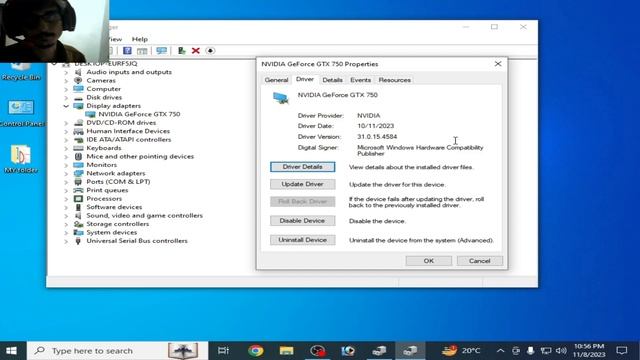This screenshot has height=360, width=640.
Task: Select Mice and other pointing devices
Action: (x=140, y=156)
